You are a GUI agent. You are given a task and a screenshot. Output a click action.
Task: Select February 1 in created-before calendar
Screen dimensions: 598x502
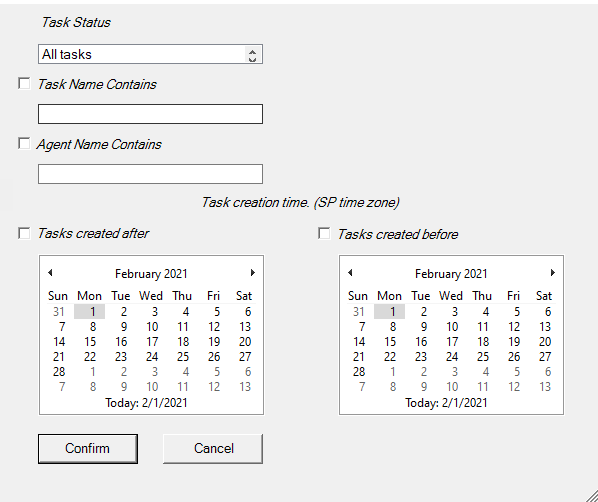pos(390,312)
